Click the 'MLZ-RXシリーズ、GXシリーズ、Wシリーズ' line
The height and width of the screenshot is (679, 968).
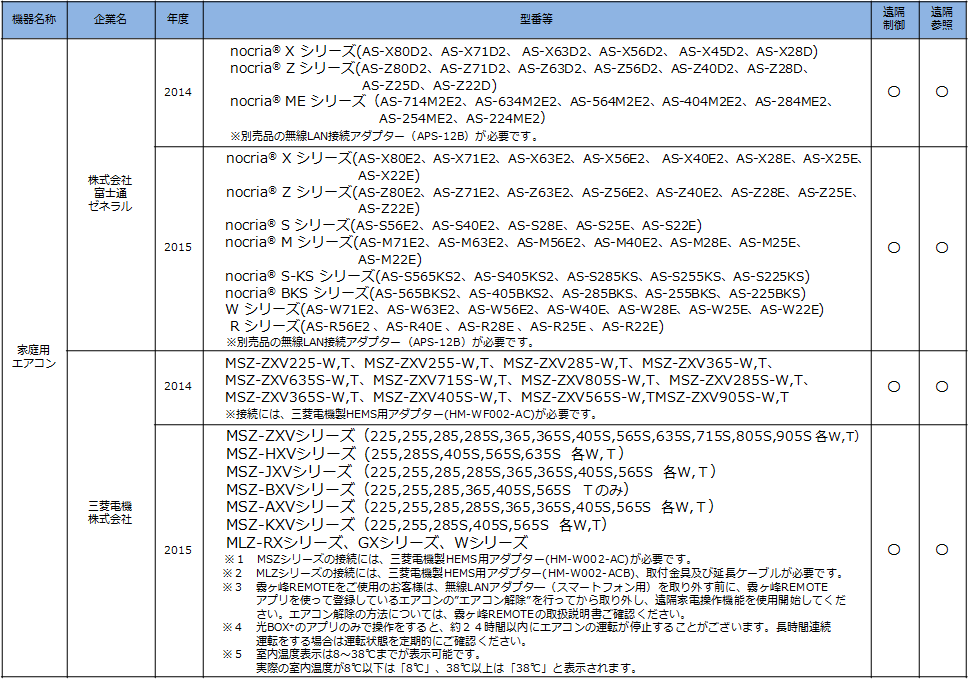377,543
